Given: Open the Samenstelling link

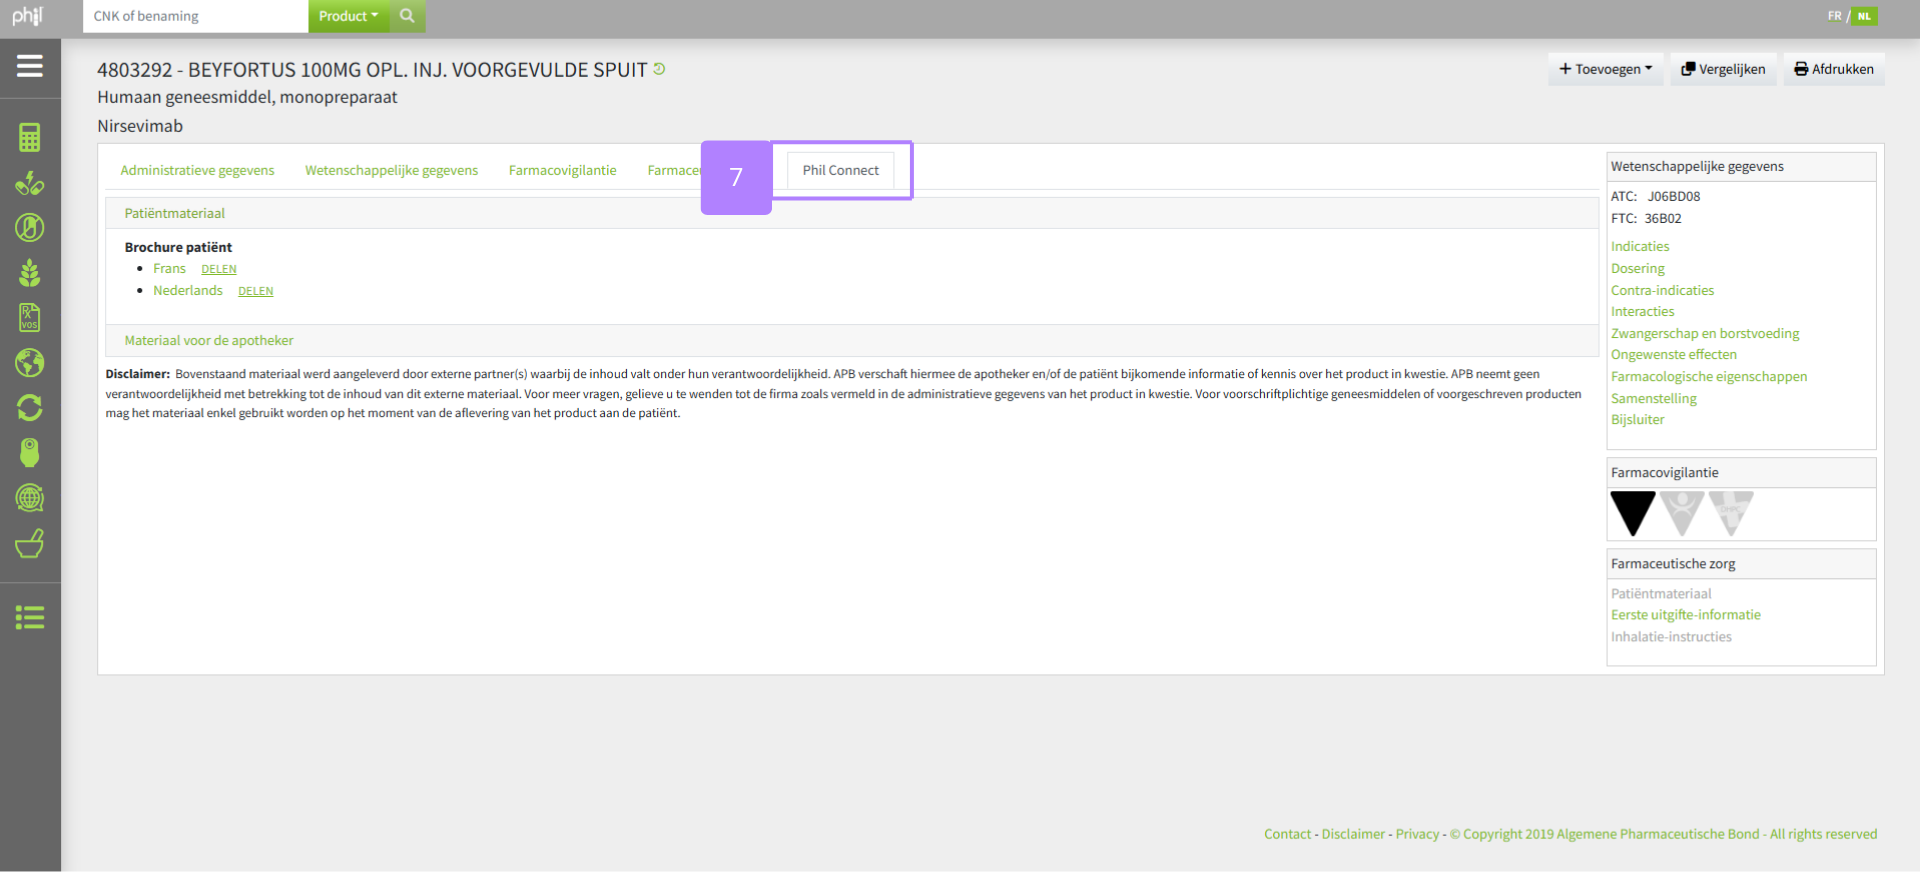Looking at the screenshot, I should [1654, 398].
